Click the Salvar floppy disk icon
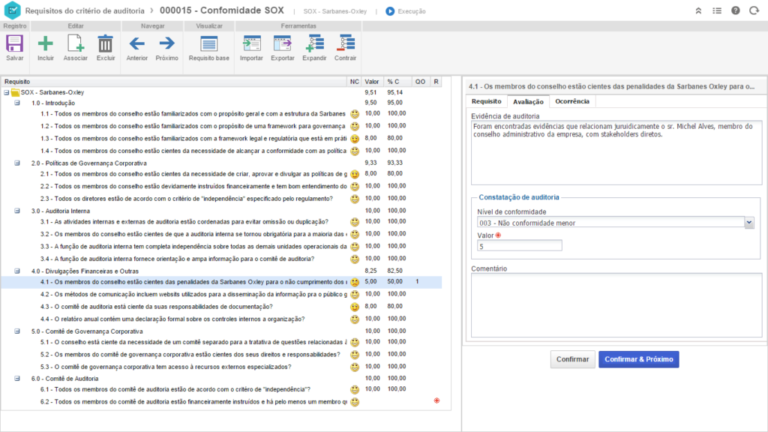 (14, 43)
